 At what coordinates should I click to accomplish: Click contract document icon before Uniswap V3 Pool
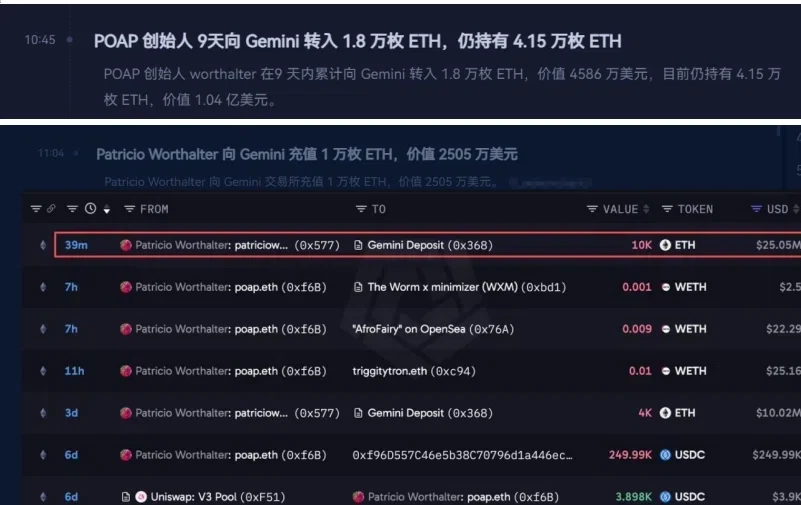[x=126, y=497]
